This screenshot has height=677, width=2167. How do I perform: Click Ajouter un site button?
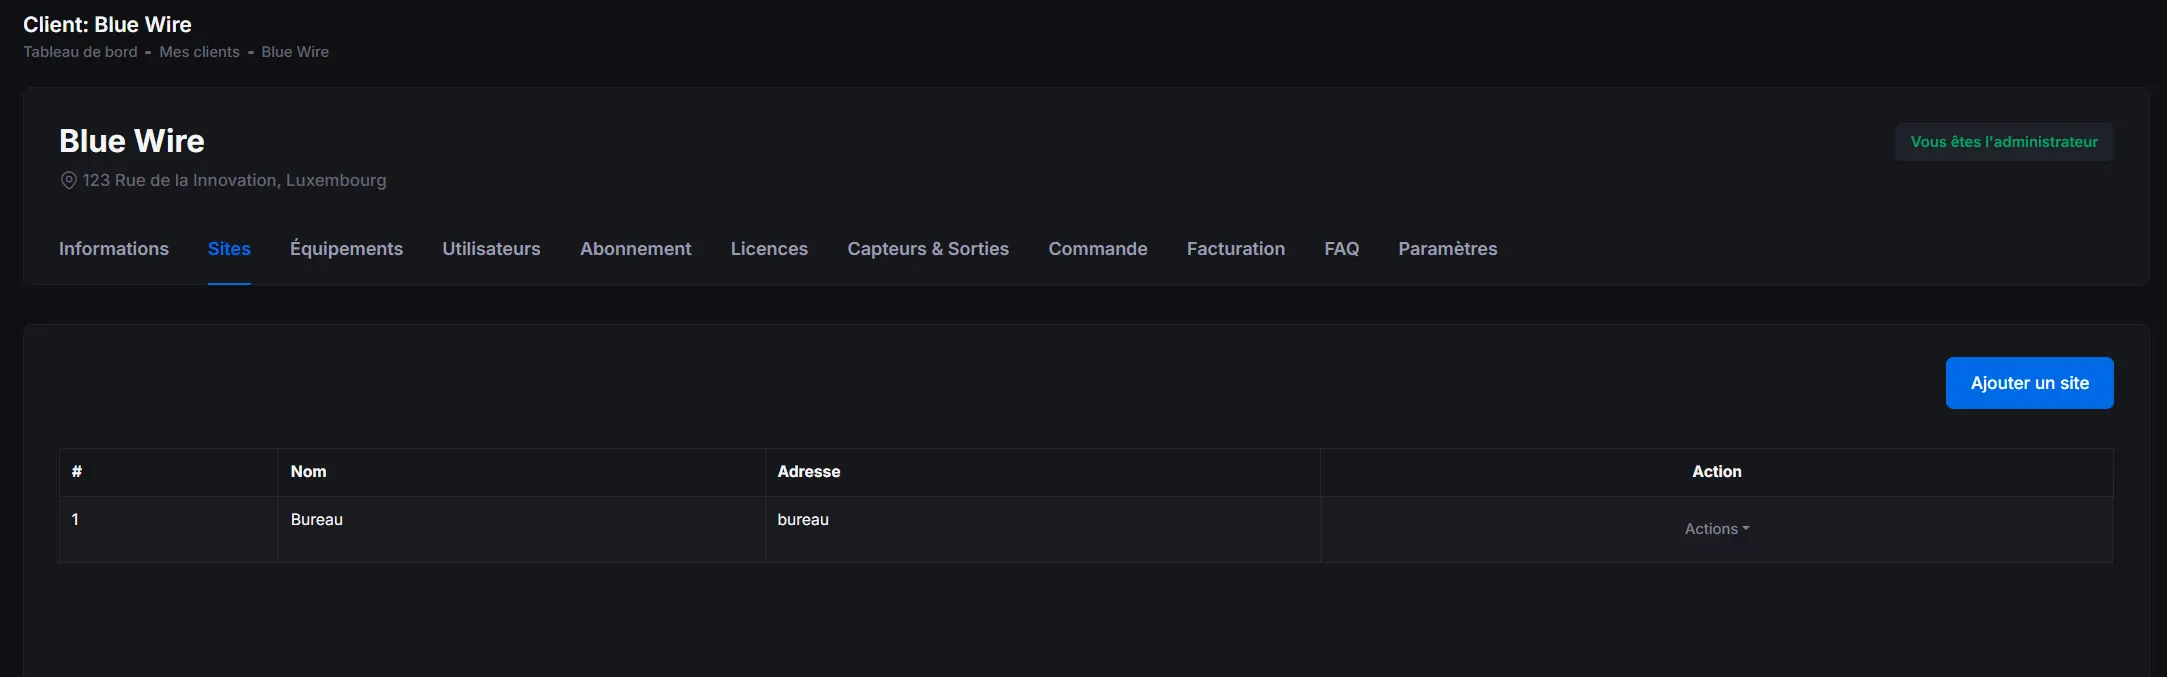2028,383
